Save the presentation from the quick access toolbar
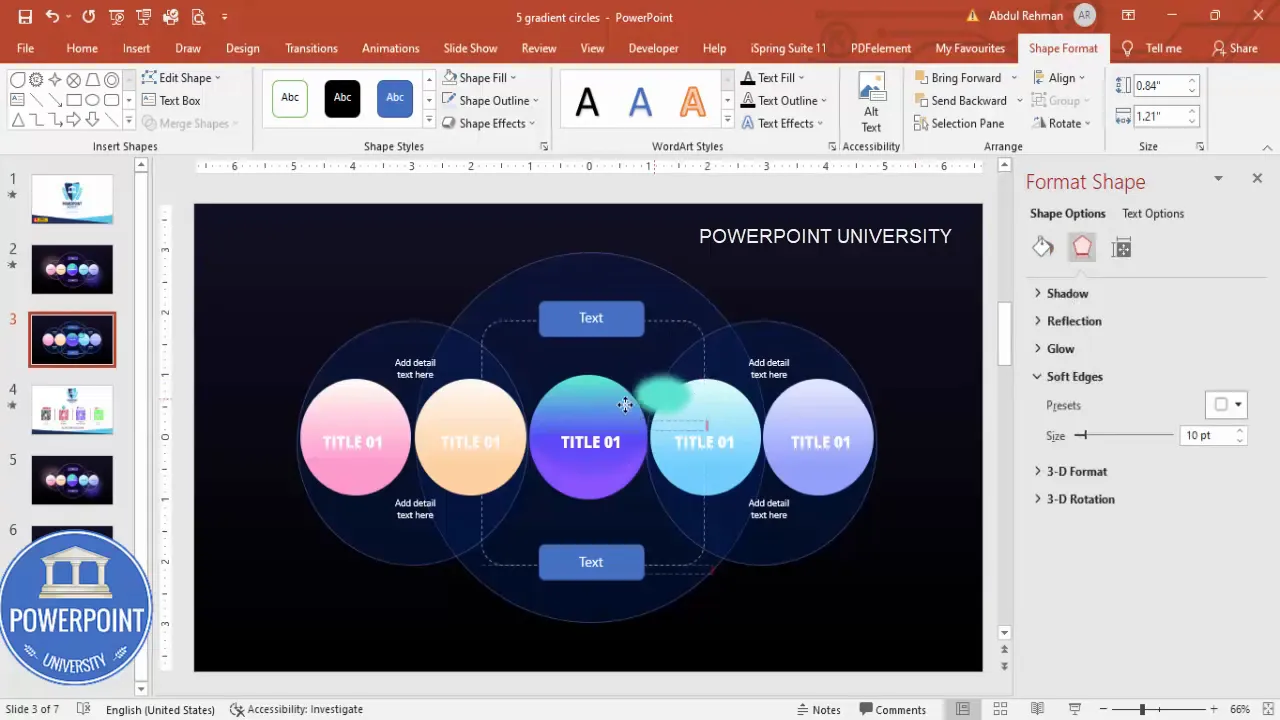The image size is (1280, 720). pyautogui.click(x=25, y=17)
